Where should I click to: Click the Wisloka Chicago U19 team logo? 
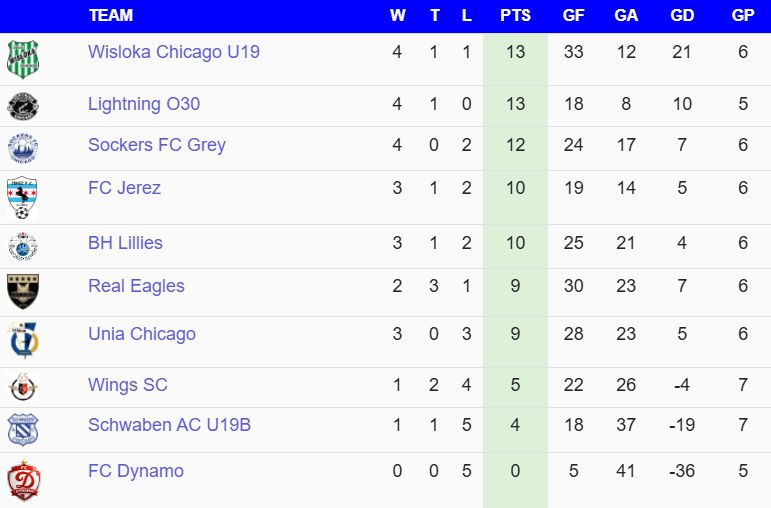click(22, 59)
